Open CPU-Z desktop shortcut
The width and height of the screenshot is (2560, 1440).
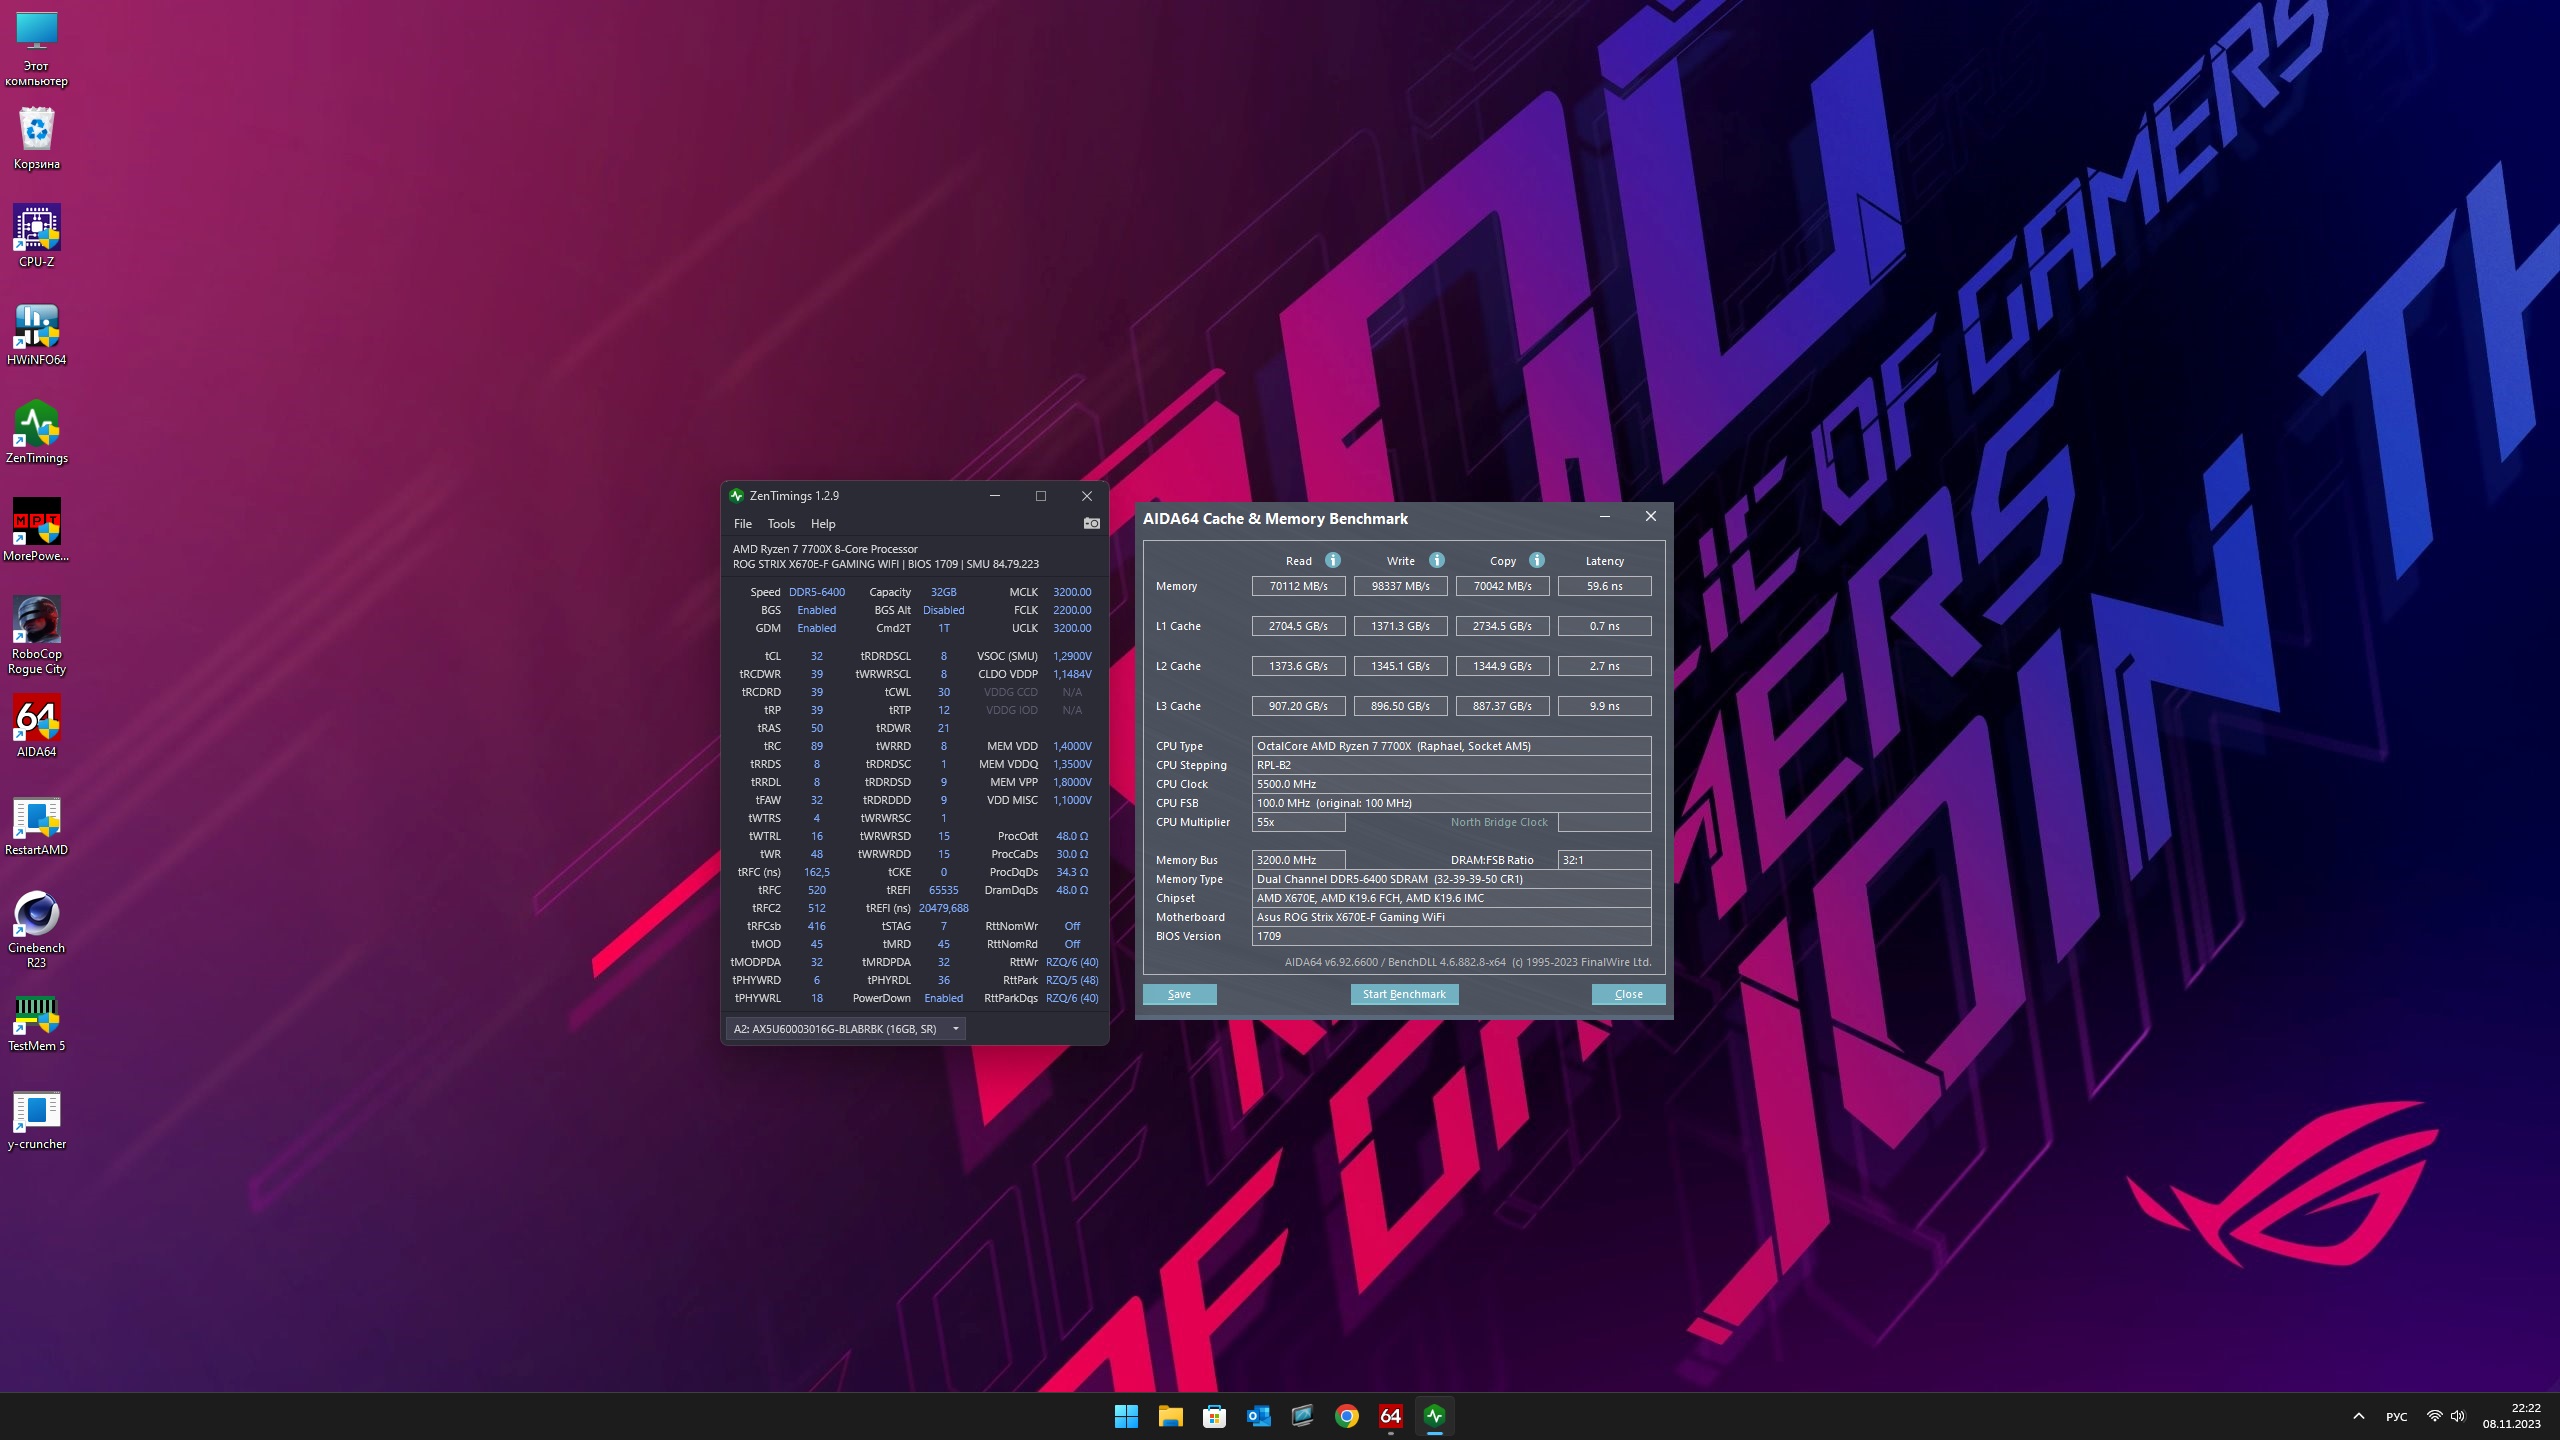pos(37,236)
